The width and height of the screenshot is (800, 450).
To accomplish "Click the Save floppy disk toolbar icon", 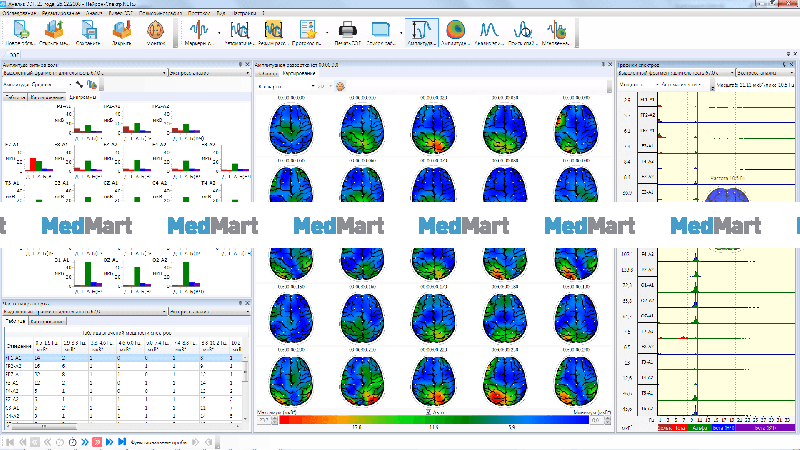I will [x=88, y=31].
